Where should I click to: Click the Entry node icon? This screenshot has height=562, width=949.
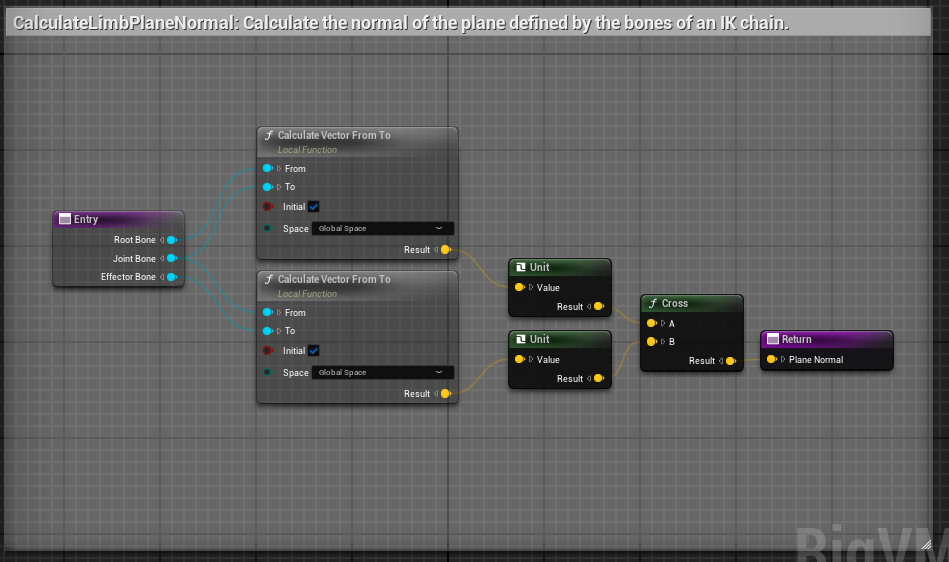(x=65, y=219)
